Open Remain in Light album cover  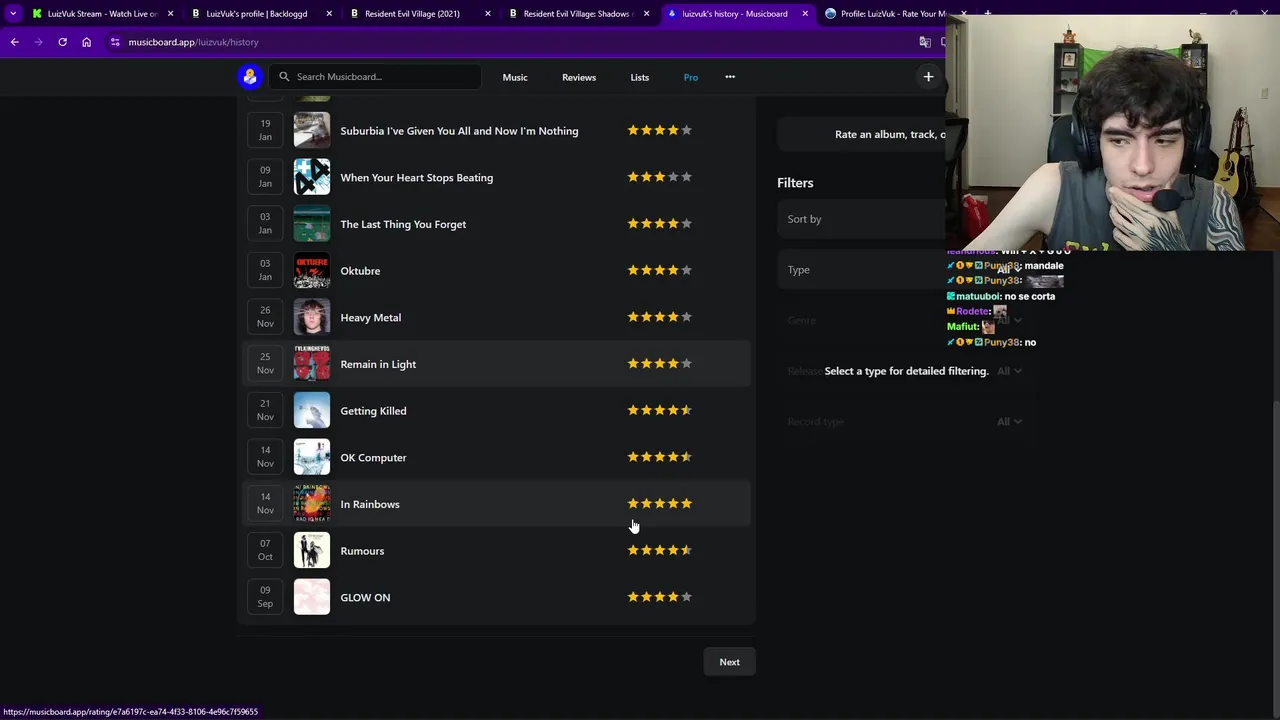coord(312,364)
